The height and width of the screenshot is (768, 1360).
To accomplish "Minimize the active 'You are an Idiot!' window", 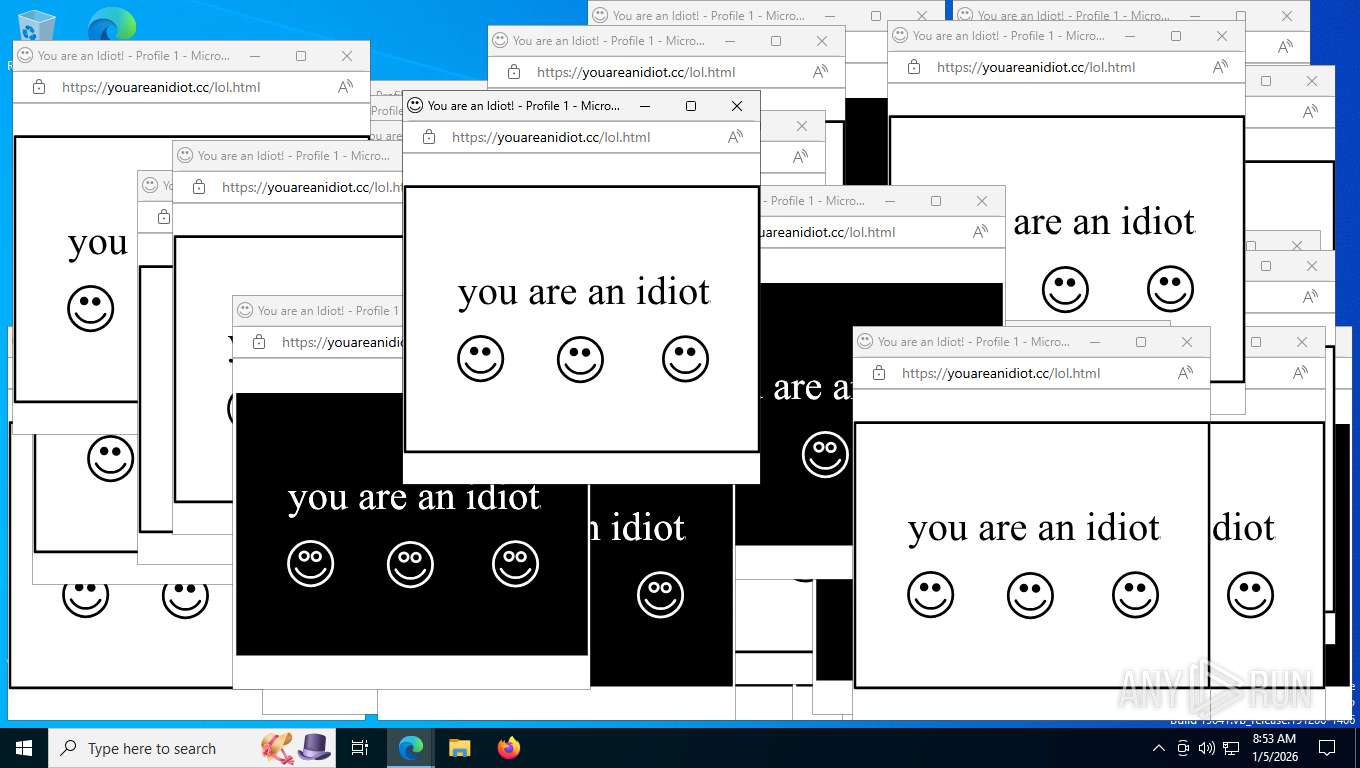I will point(645,105).
